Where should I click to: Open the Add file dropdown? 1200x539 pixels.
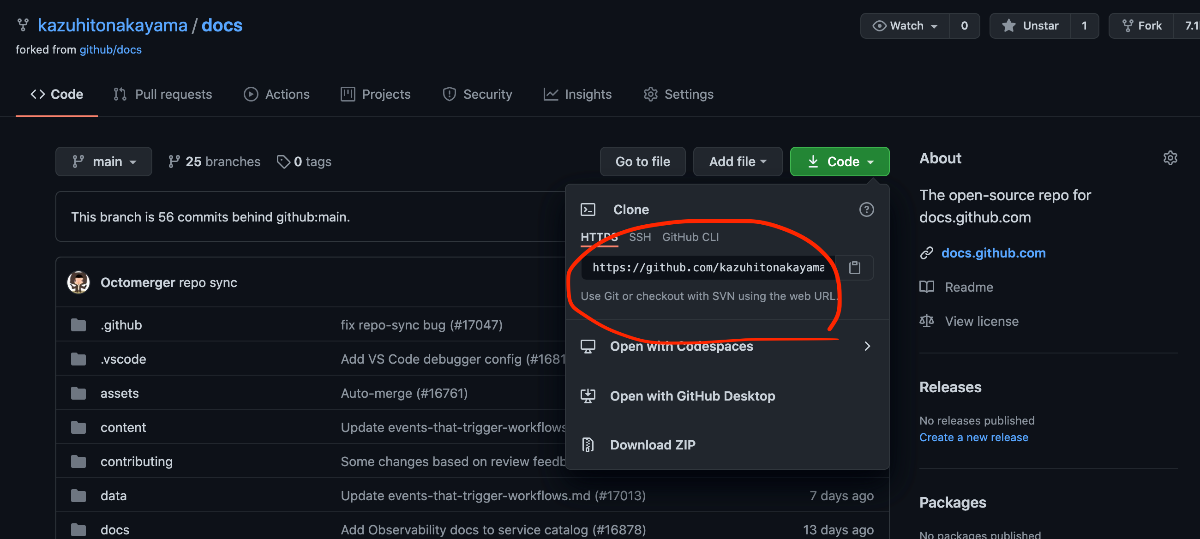(x=738, y=161)
